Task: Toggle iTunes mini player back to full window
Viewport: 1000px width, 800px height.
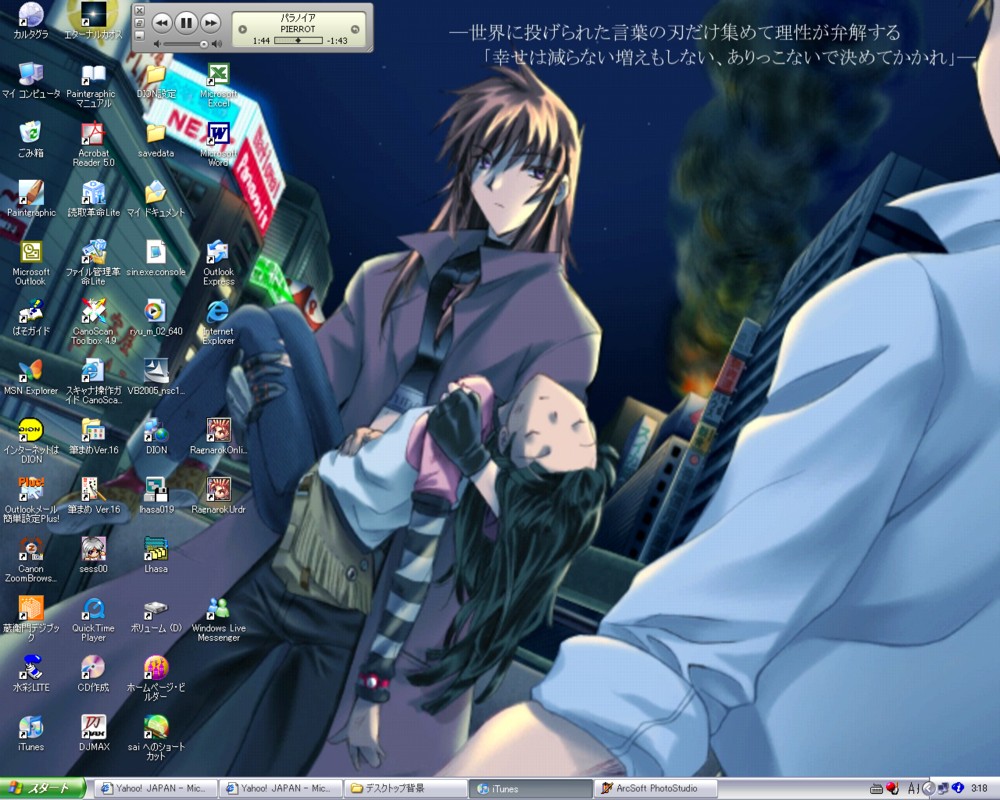Action: pyautogui.click(x=140, y=23)
